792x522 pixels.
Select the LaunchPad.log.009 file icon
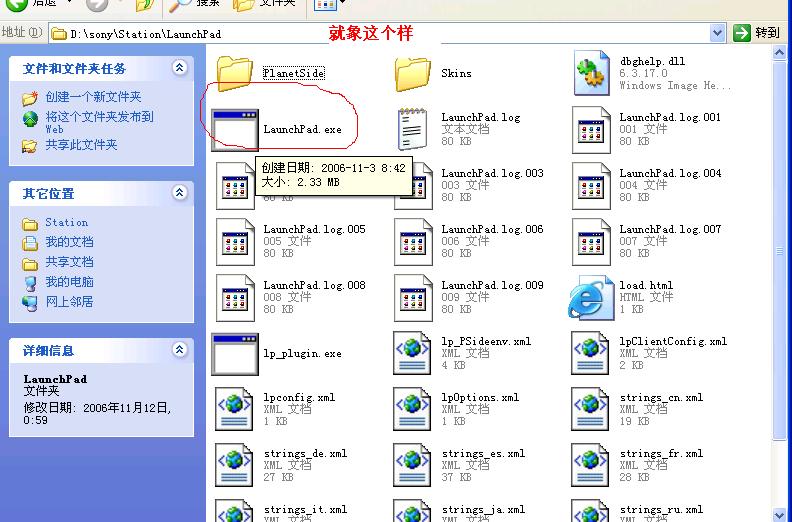click(413, 298)
